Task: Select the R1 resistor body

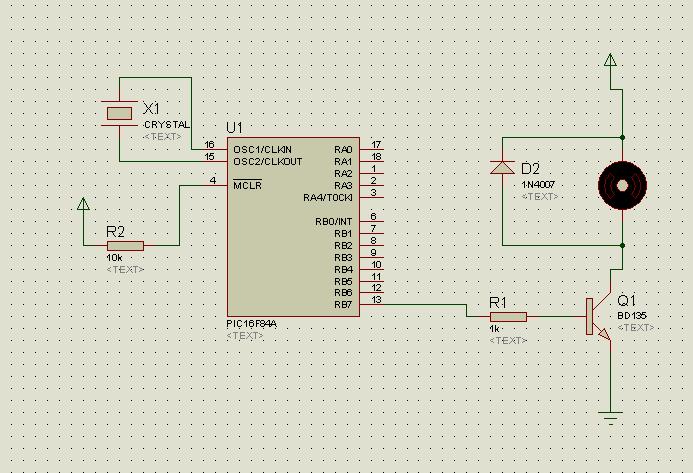Action: click(x=508, y=317)
